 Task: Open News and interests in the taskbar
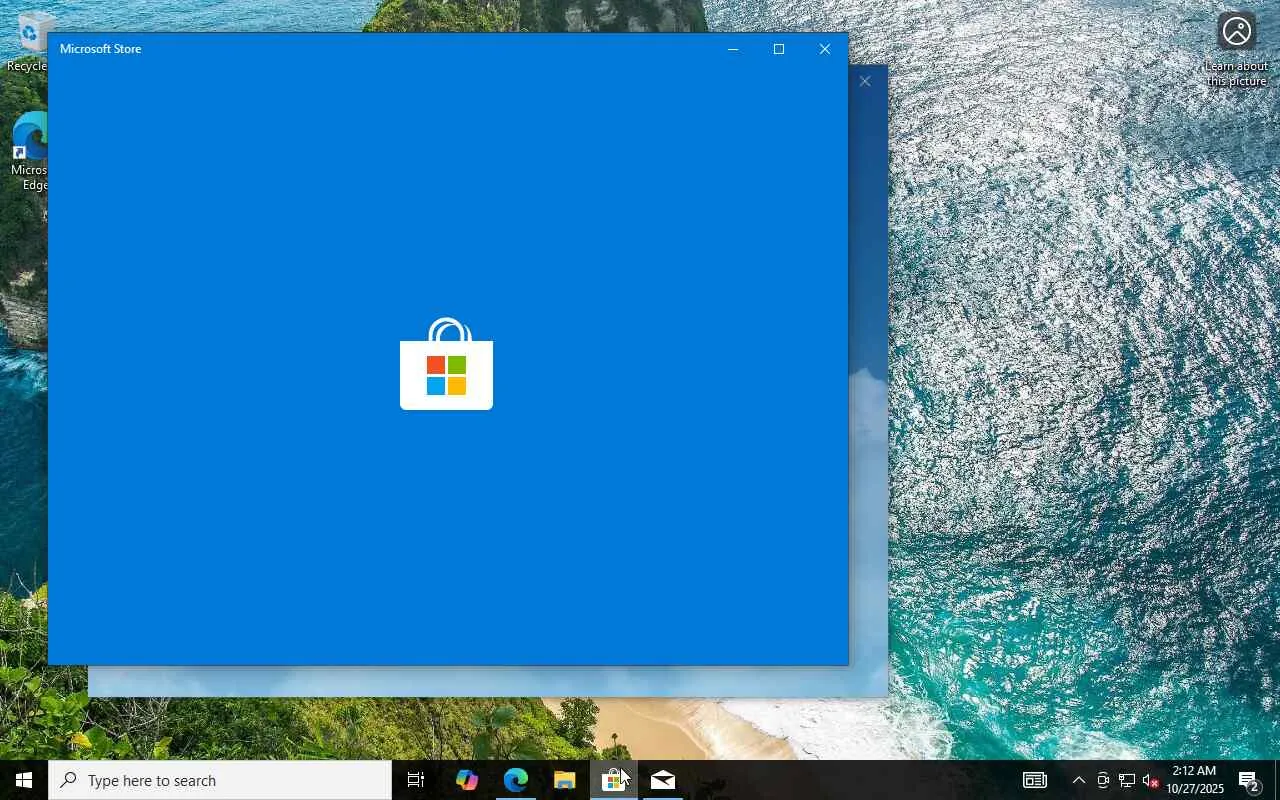1035,780
